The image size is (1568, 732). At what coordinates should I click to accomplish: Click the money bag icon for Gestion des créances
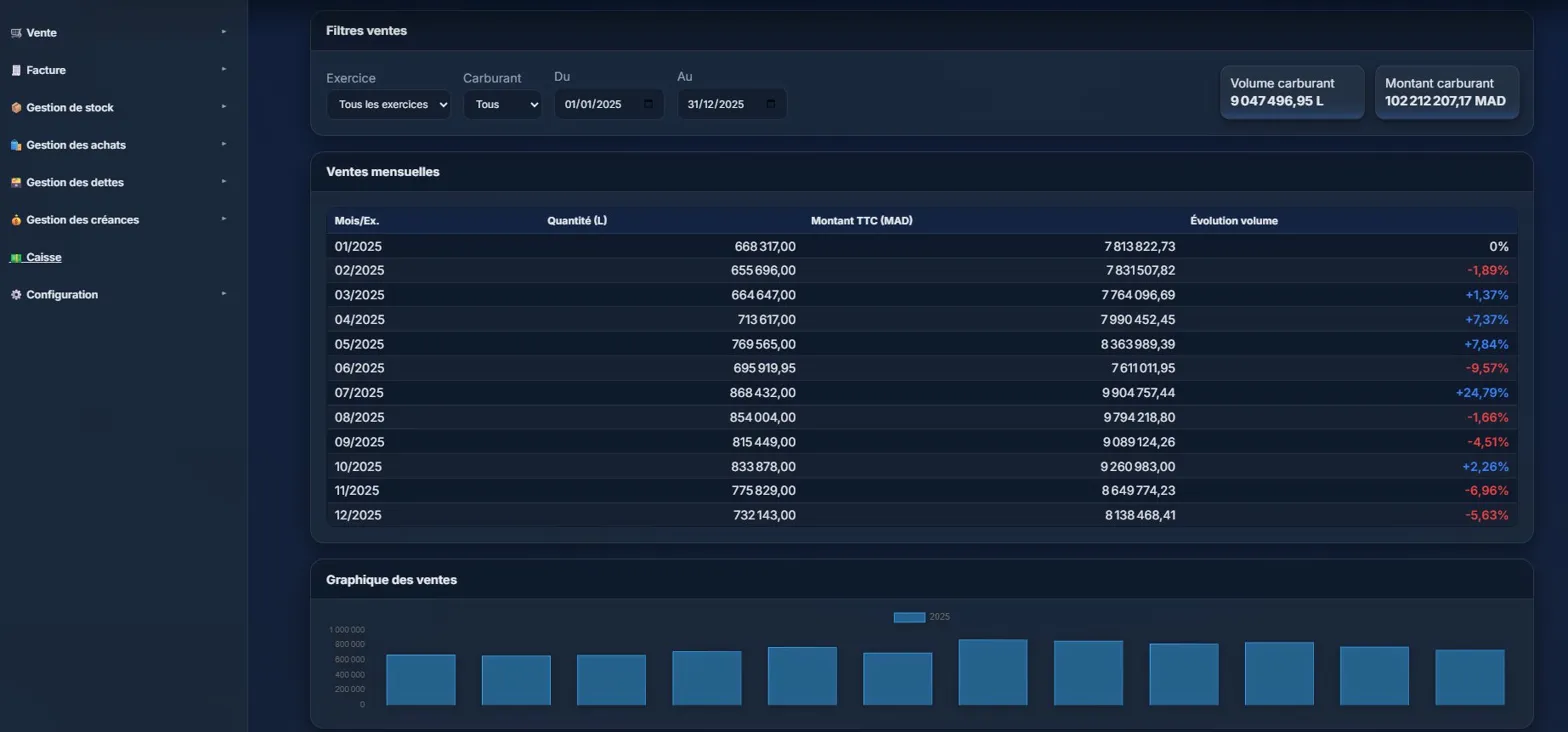[15, 220]
